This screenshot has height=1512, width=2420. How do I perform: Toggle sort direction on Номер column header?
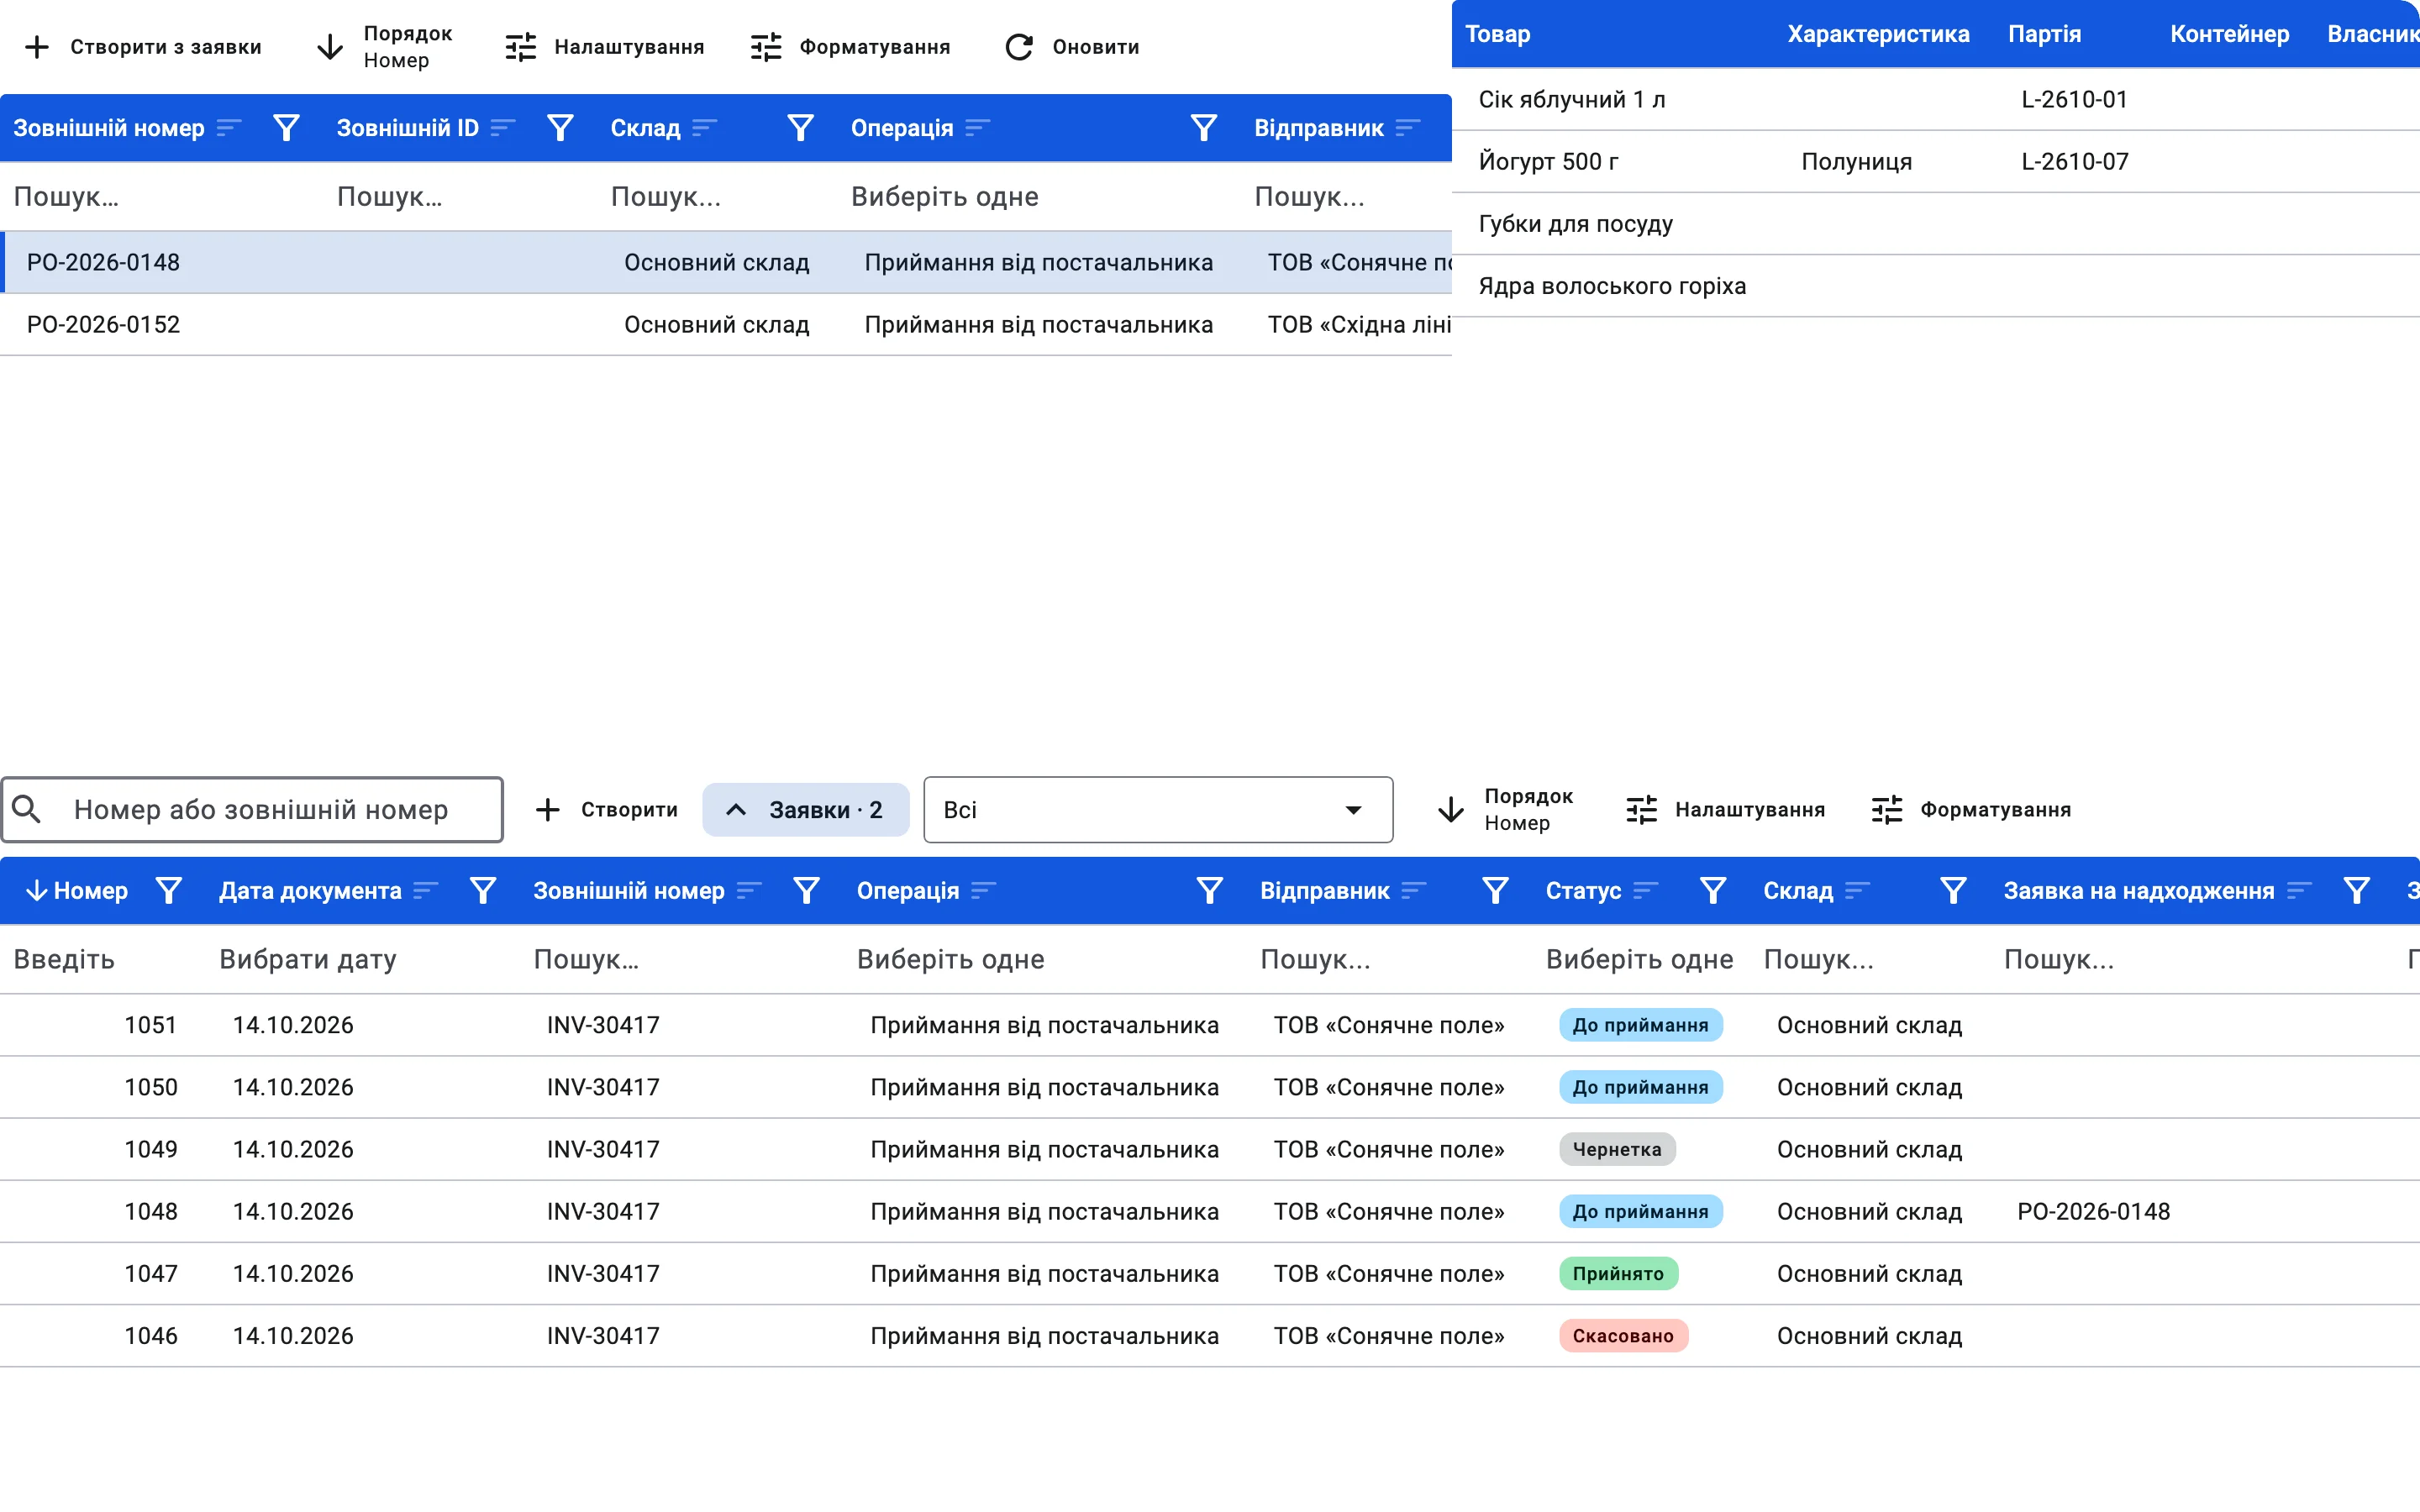point(78,890)
